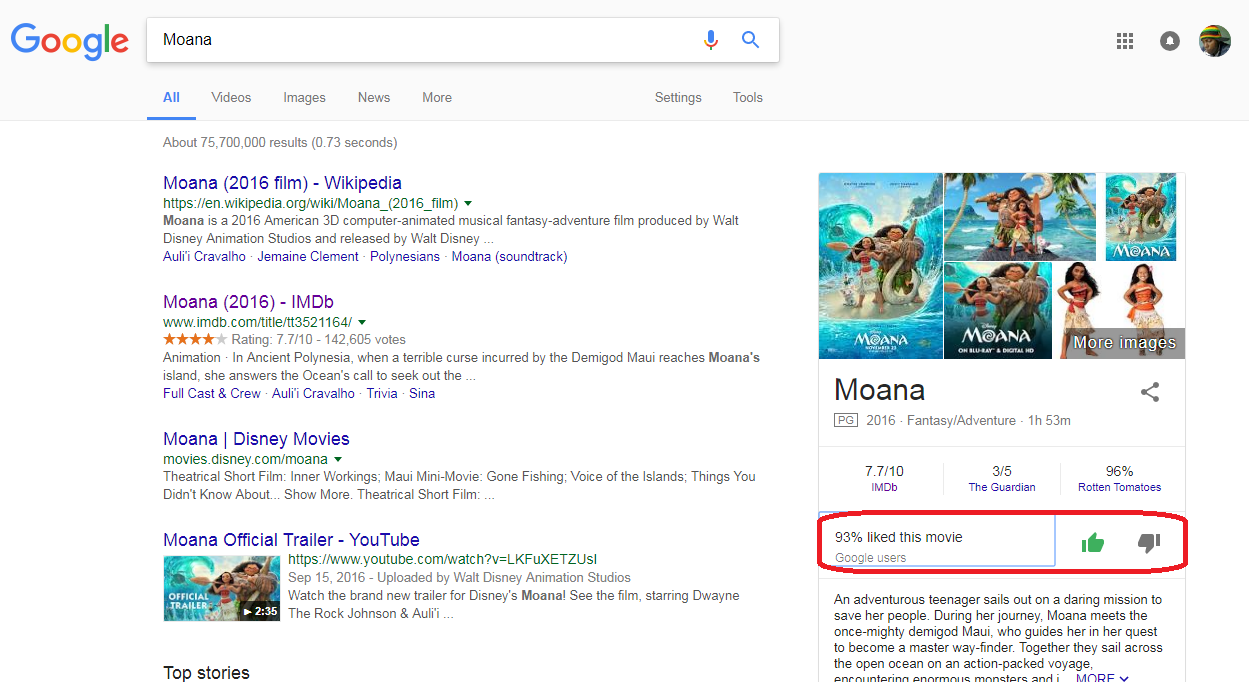The height and width of the screenshot is (682, 1249).
Task: Open the Full Cast & Crew link
Action: [x=212, y=393]
